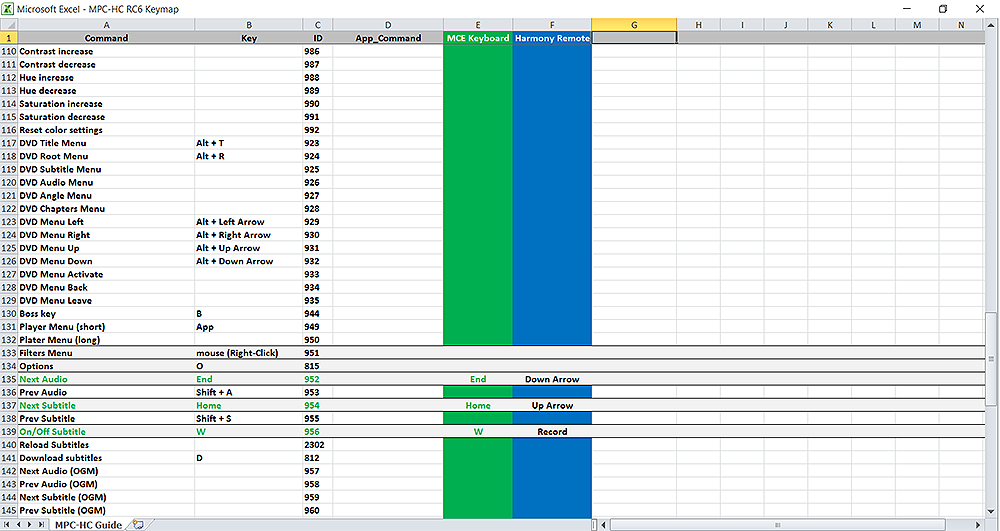Select the Download subtitles cell
Screen dimensions: 1000x531
point(106,458)
